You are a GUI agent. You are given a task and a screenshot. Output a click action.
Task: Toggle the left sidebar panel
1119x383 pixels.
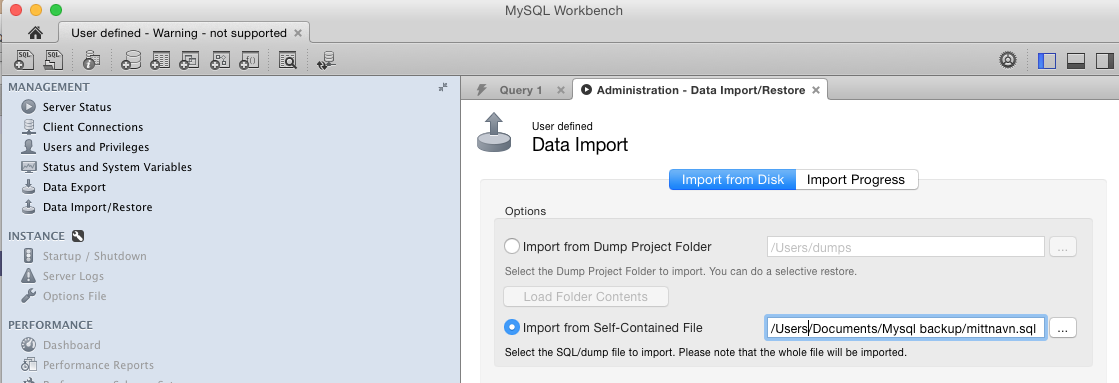tap(1047, 61)
